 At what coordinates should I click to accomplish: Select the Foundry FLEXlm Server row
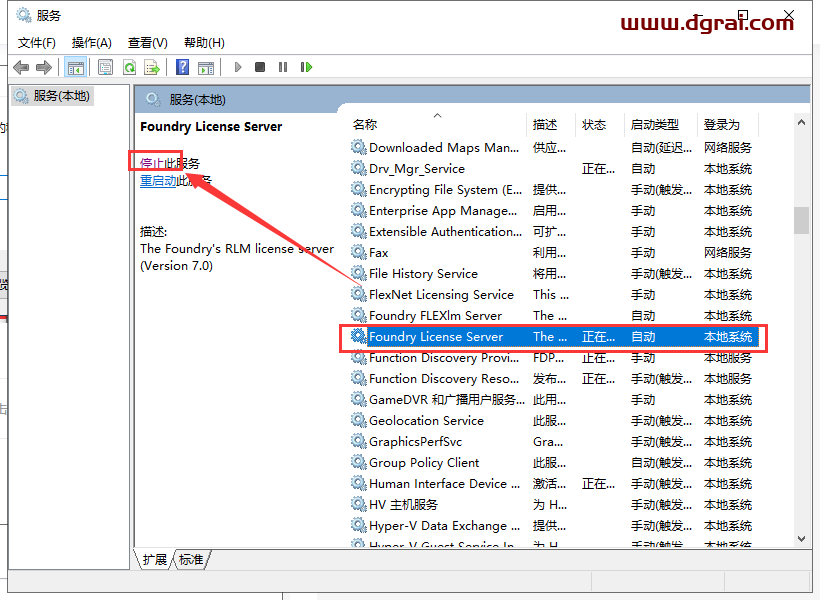coord(554,315)
